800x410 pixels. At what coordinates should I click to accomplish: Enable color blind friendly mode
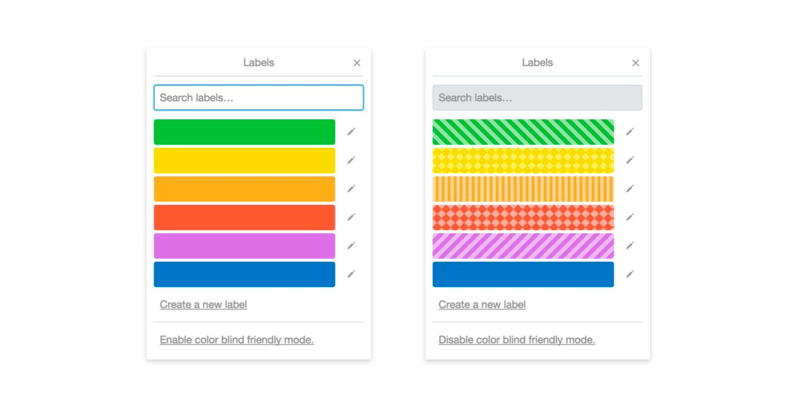(237, 340)
